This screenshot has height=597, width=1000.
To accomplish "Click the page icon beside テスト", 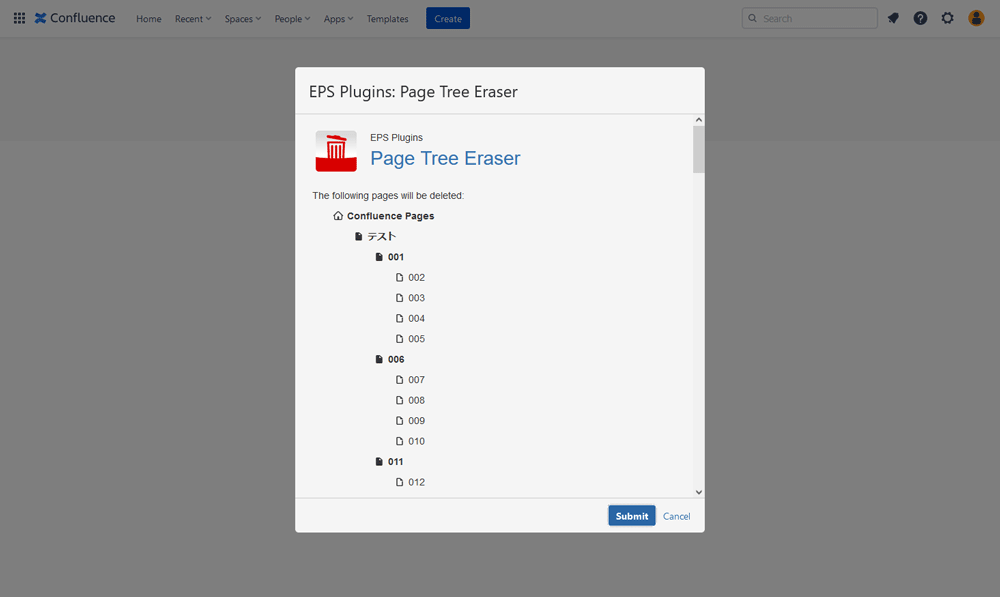I will point(358,237).
